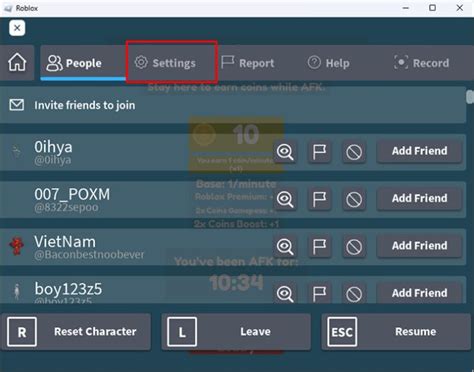474x372 pixels.
Task: Minimize the Roblox window
Action: coord(406,8)
